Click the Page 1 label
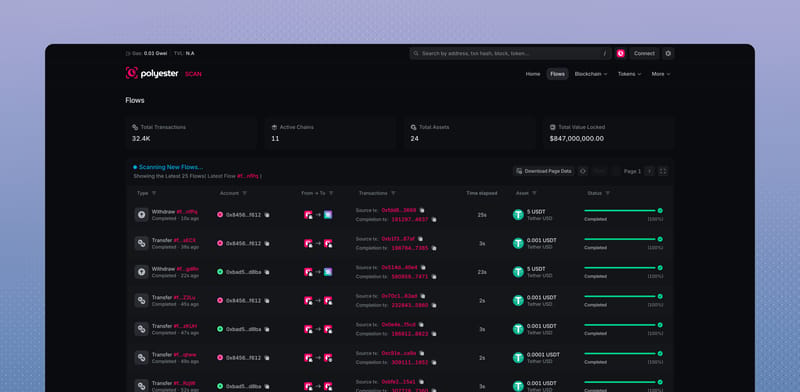 pos(632,172)
